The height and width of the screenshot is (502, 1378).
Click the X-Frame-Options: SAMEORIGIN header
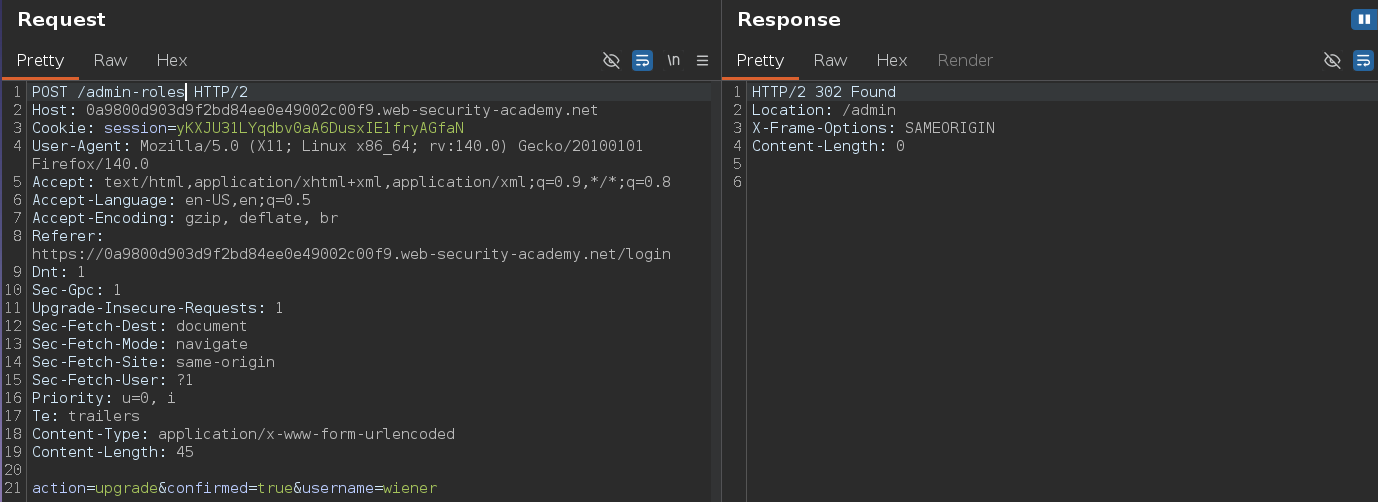(873, 128)
